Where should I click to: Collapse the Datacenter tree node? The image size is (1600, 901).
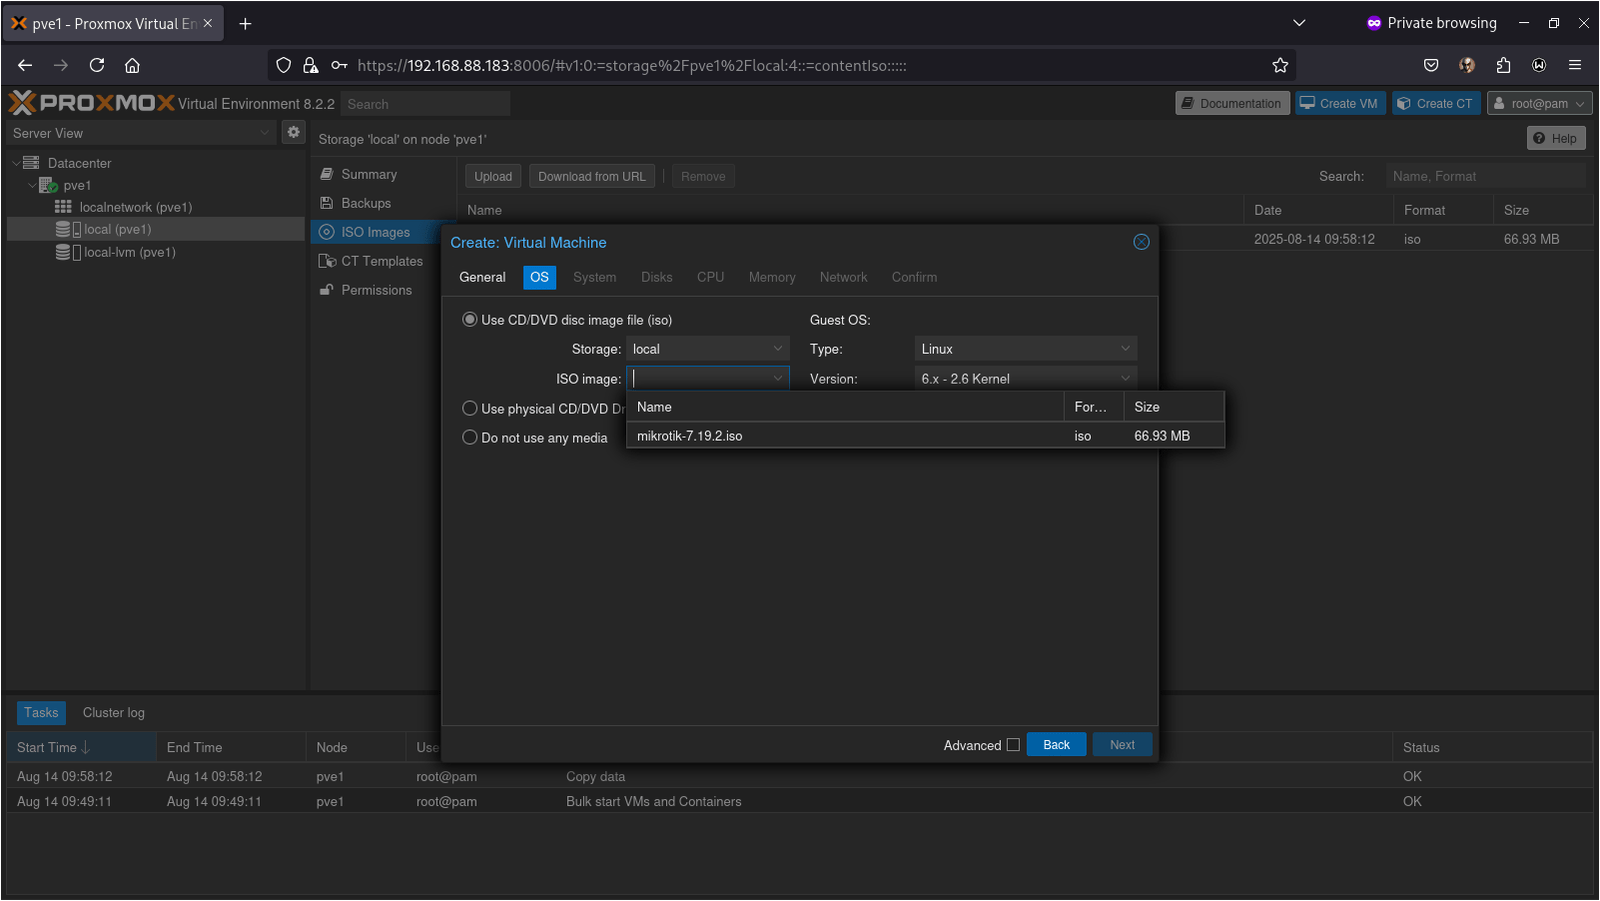coord(15,163)
